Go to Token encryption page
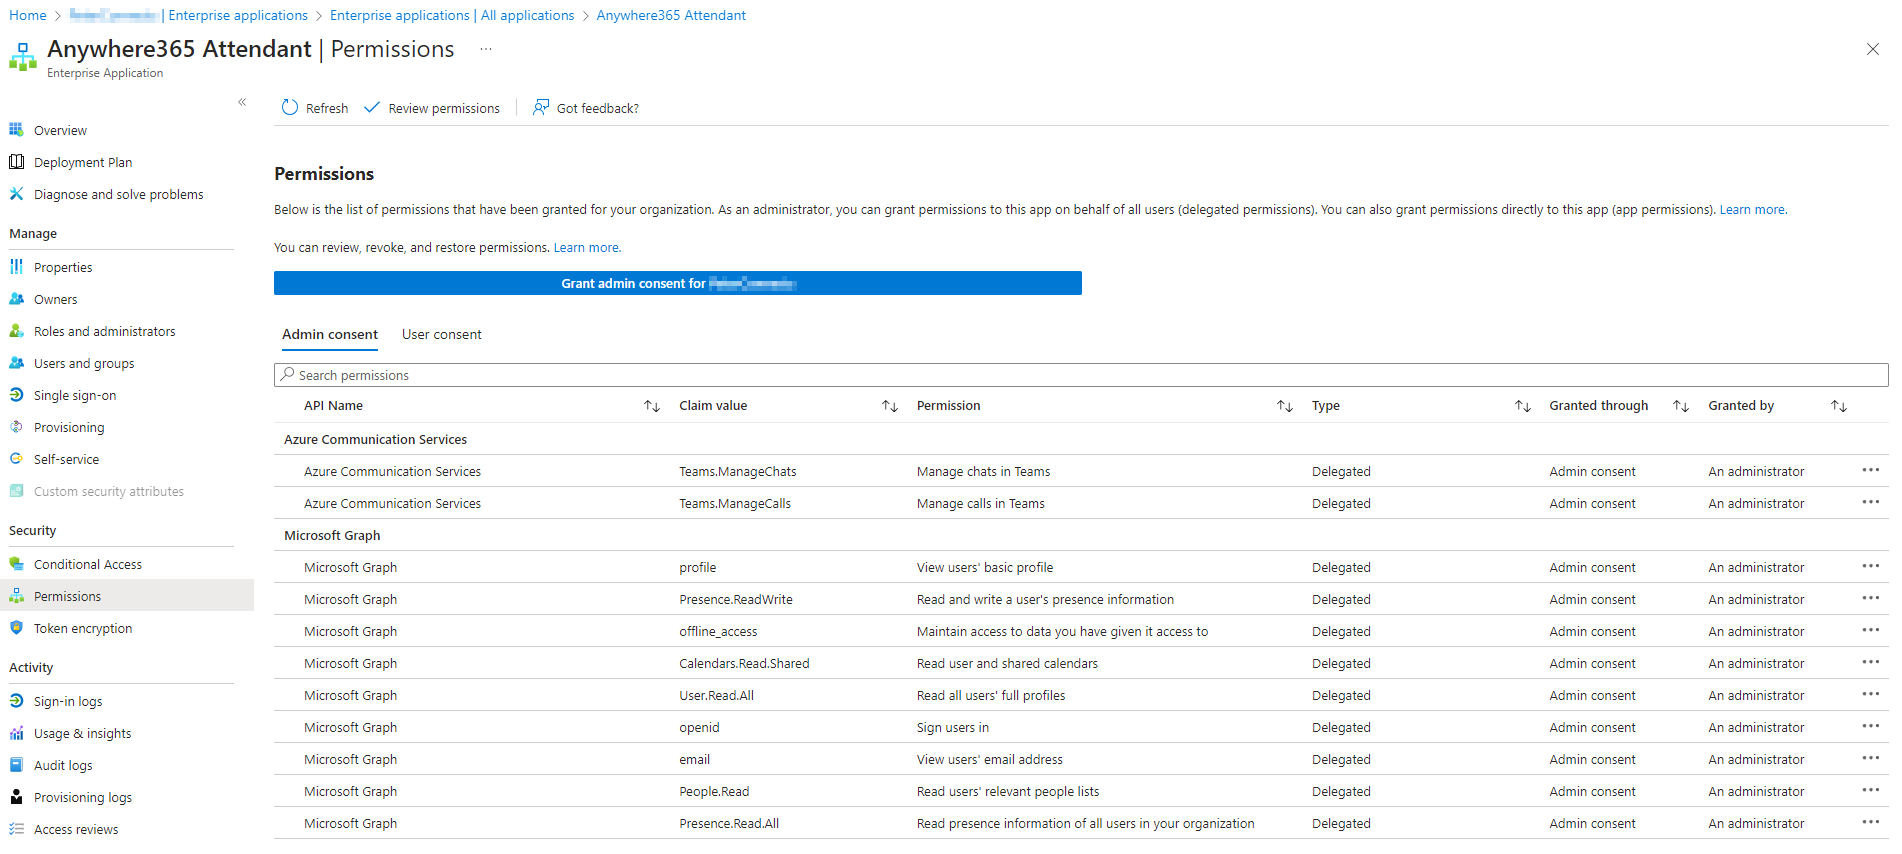Viewport: 1902px width, 854px height. [83, 629]
